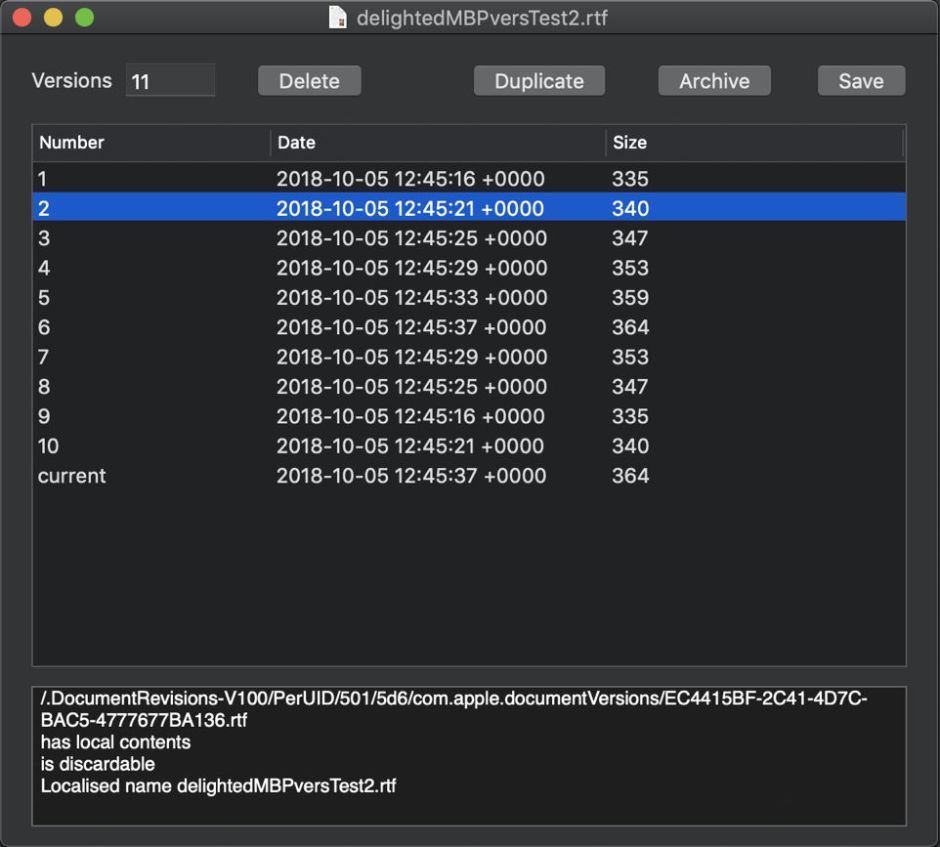Sort by the Number column header

(x=150, y=142)
